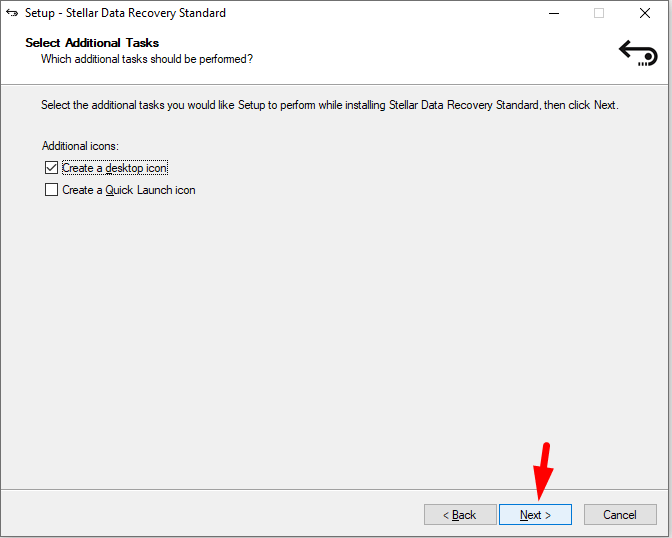The width and height of the screenshot is (672, 538).
Task: Click the red arrow annotation above Next
Action: [x=543, y=471]
